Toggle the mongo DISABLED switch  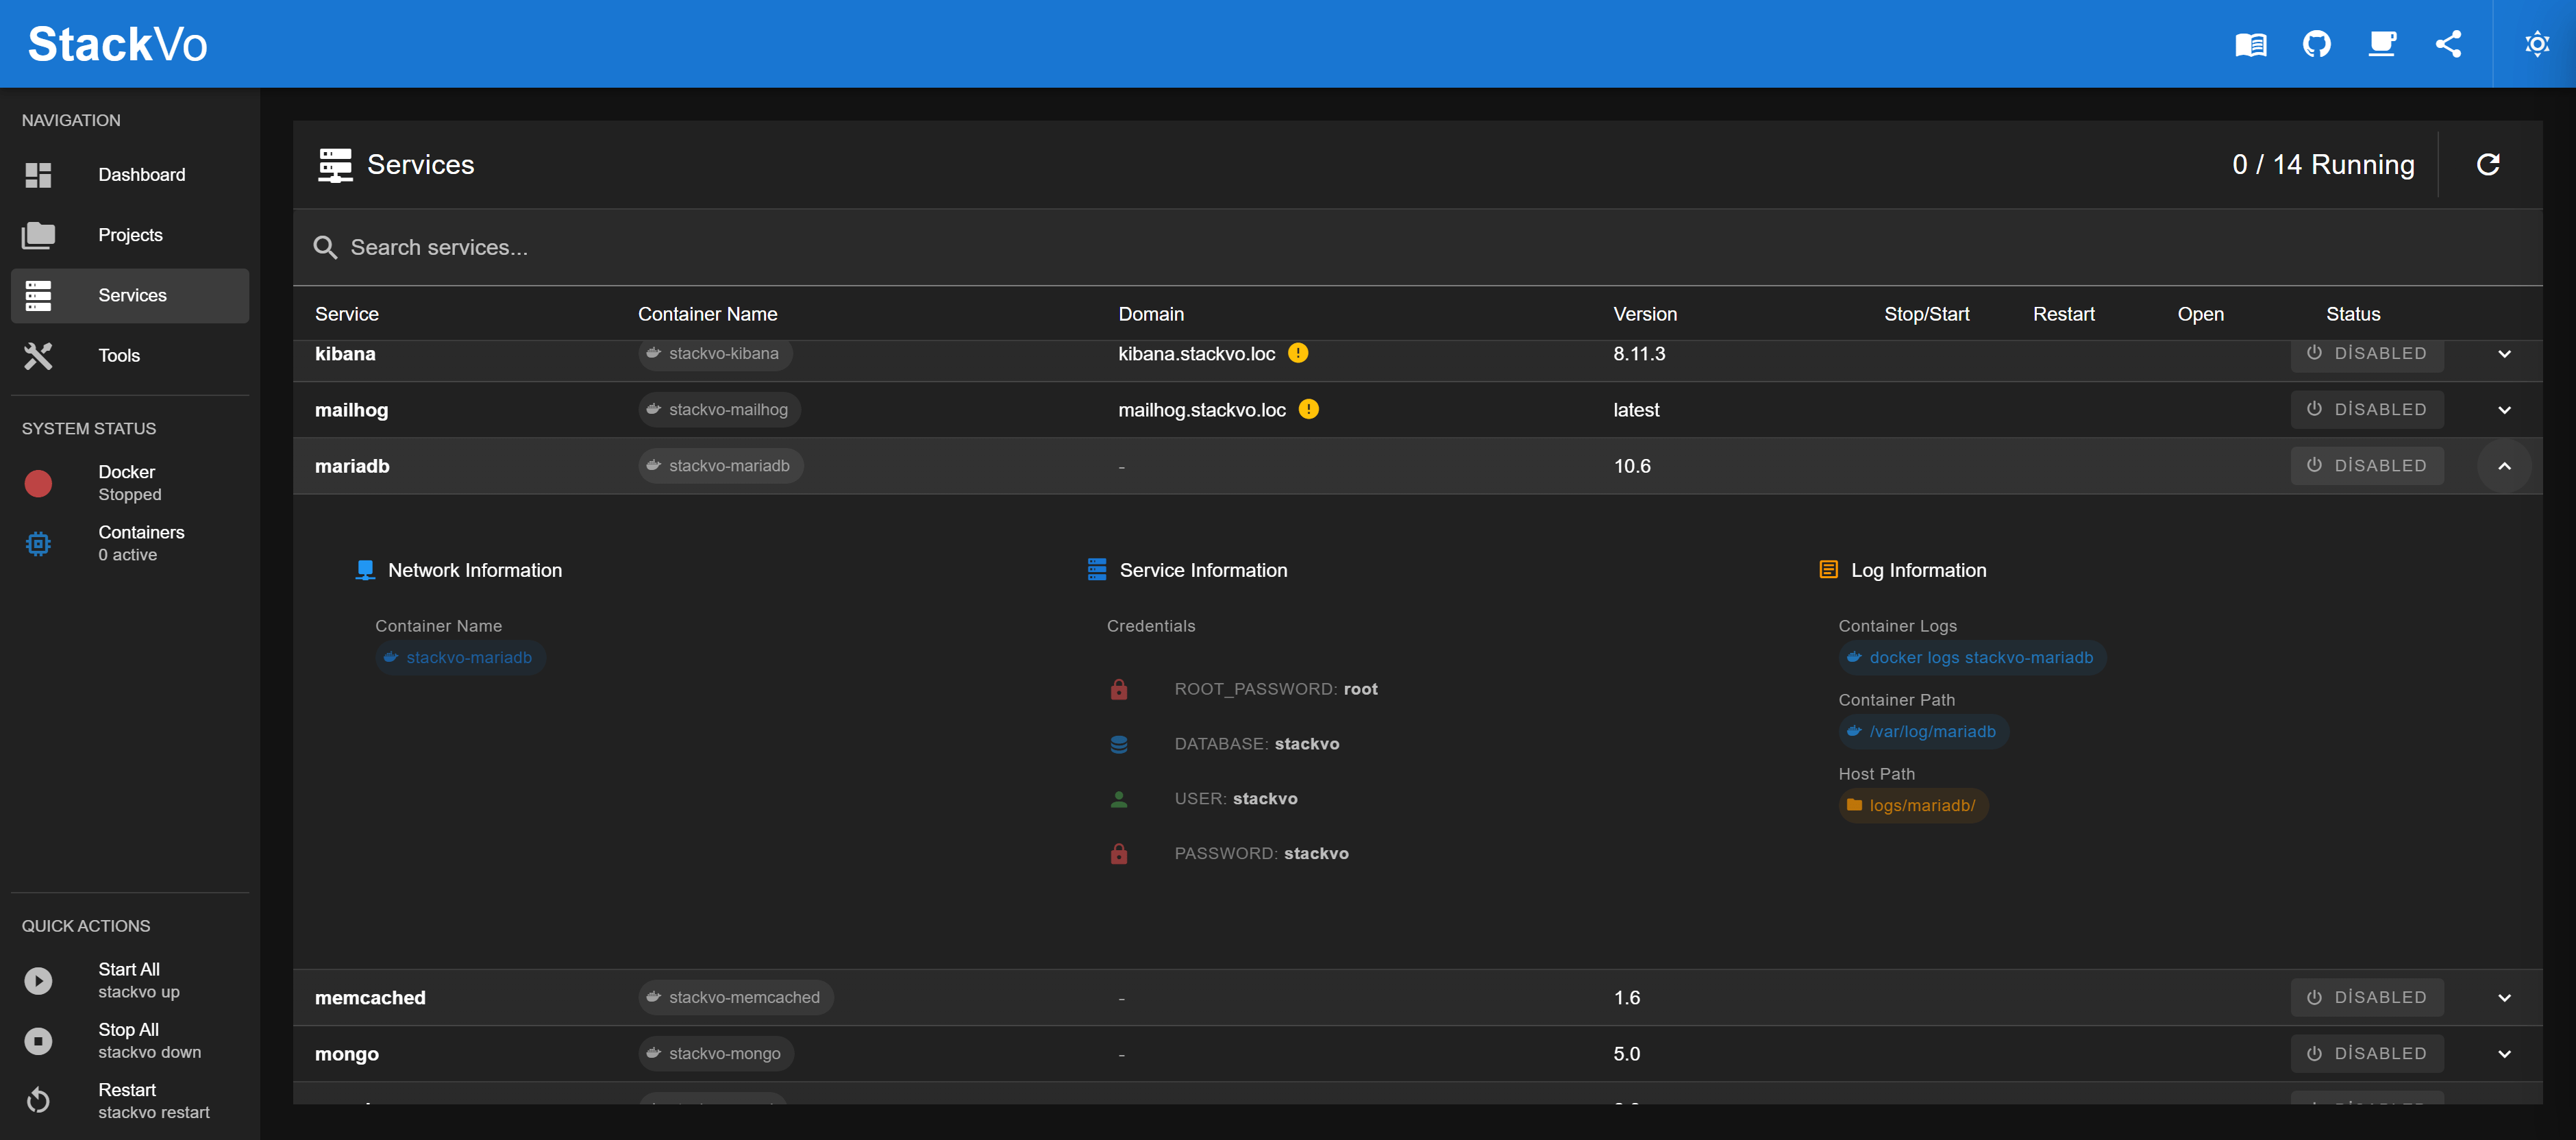click(2367, 1053)
